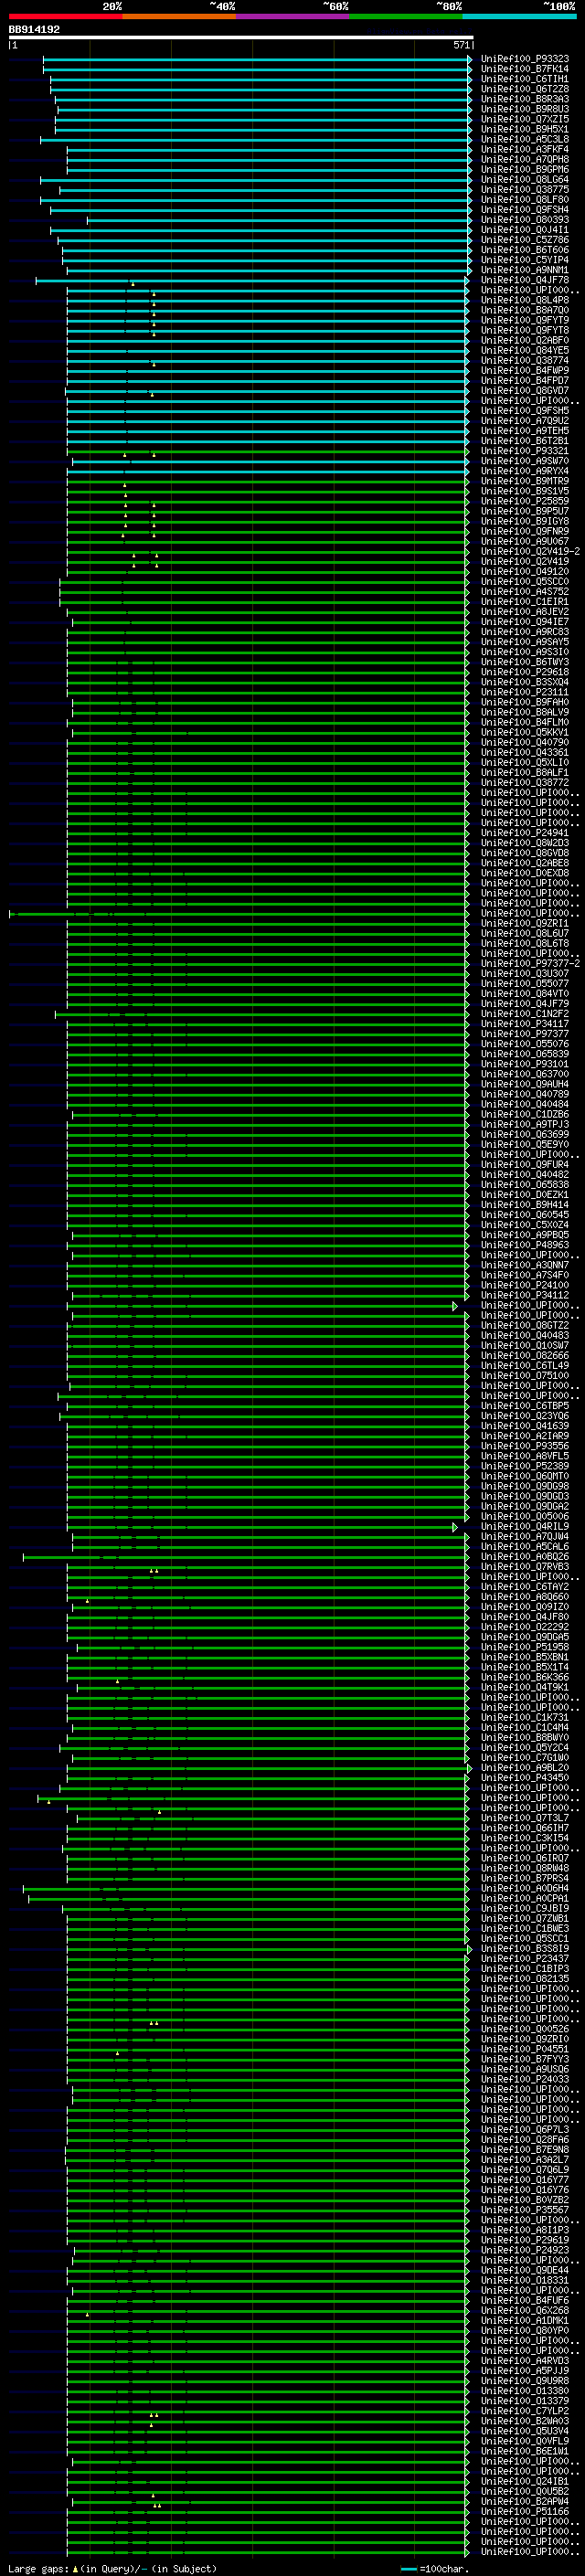Select hit label UniRef100_B6T2B1
Image resolution: width=585 pixels, height=2576 pixels.
point(525,441)
